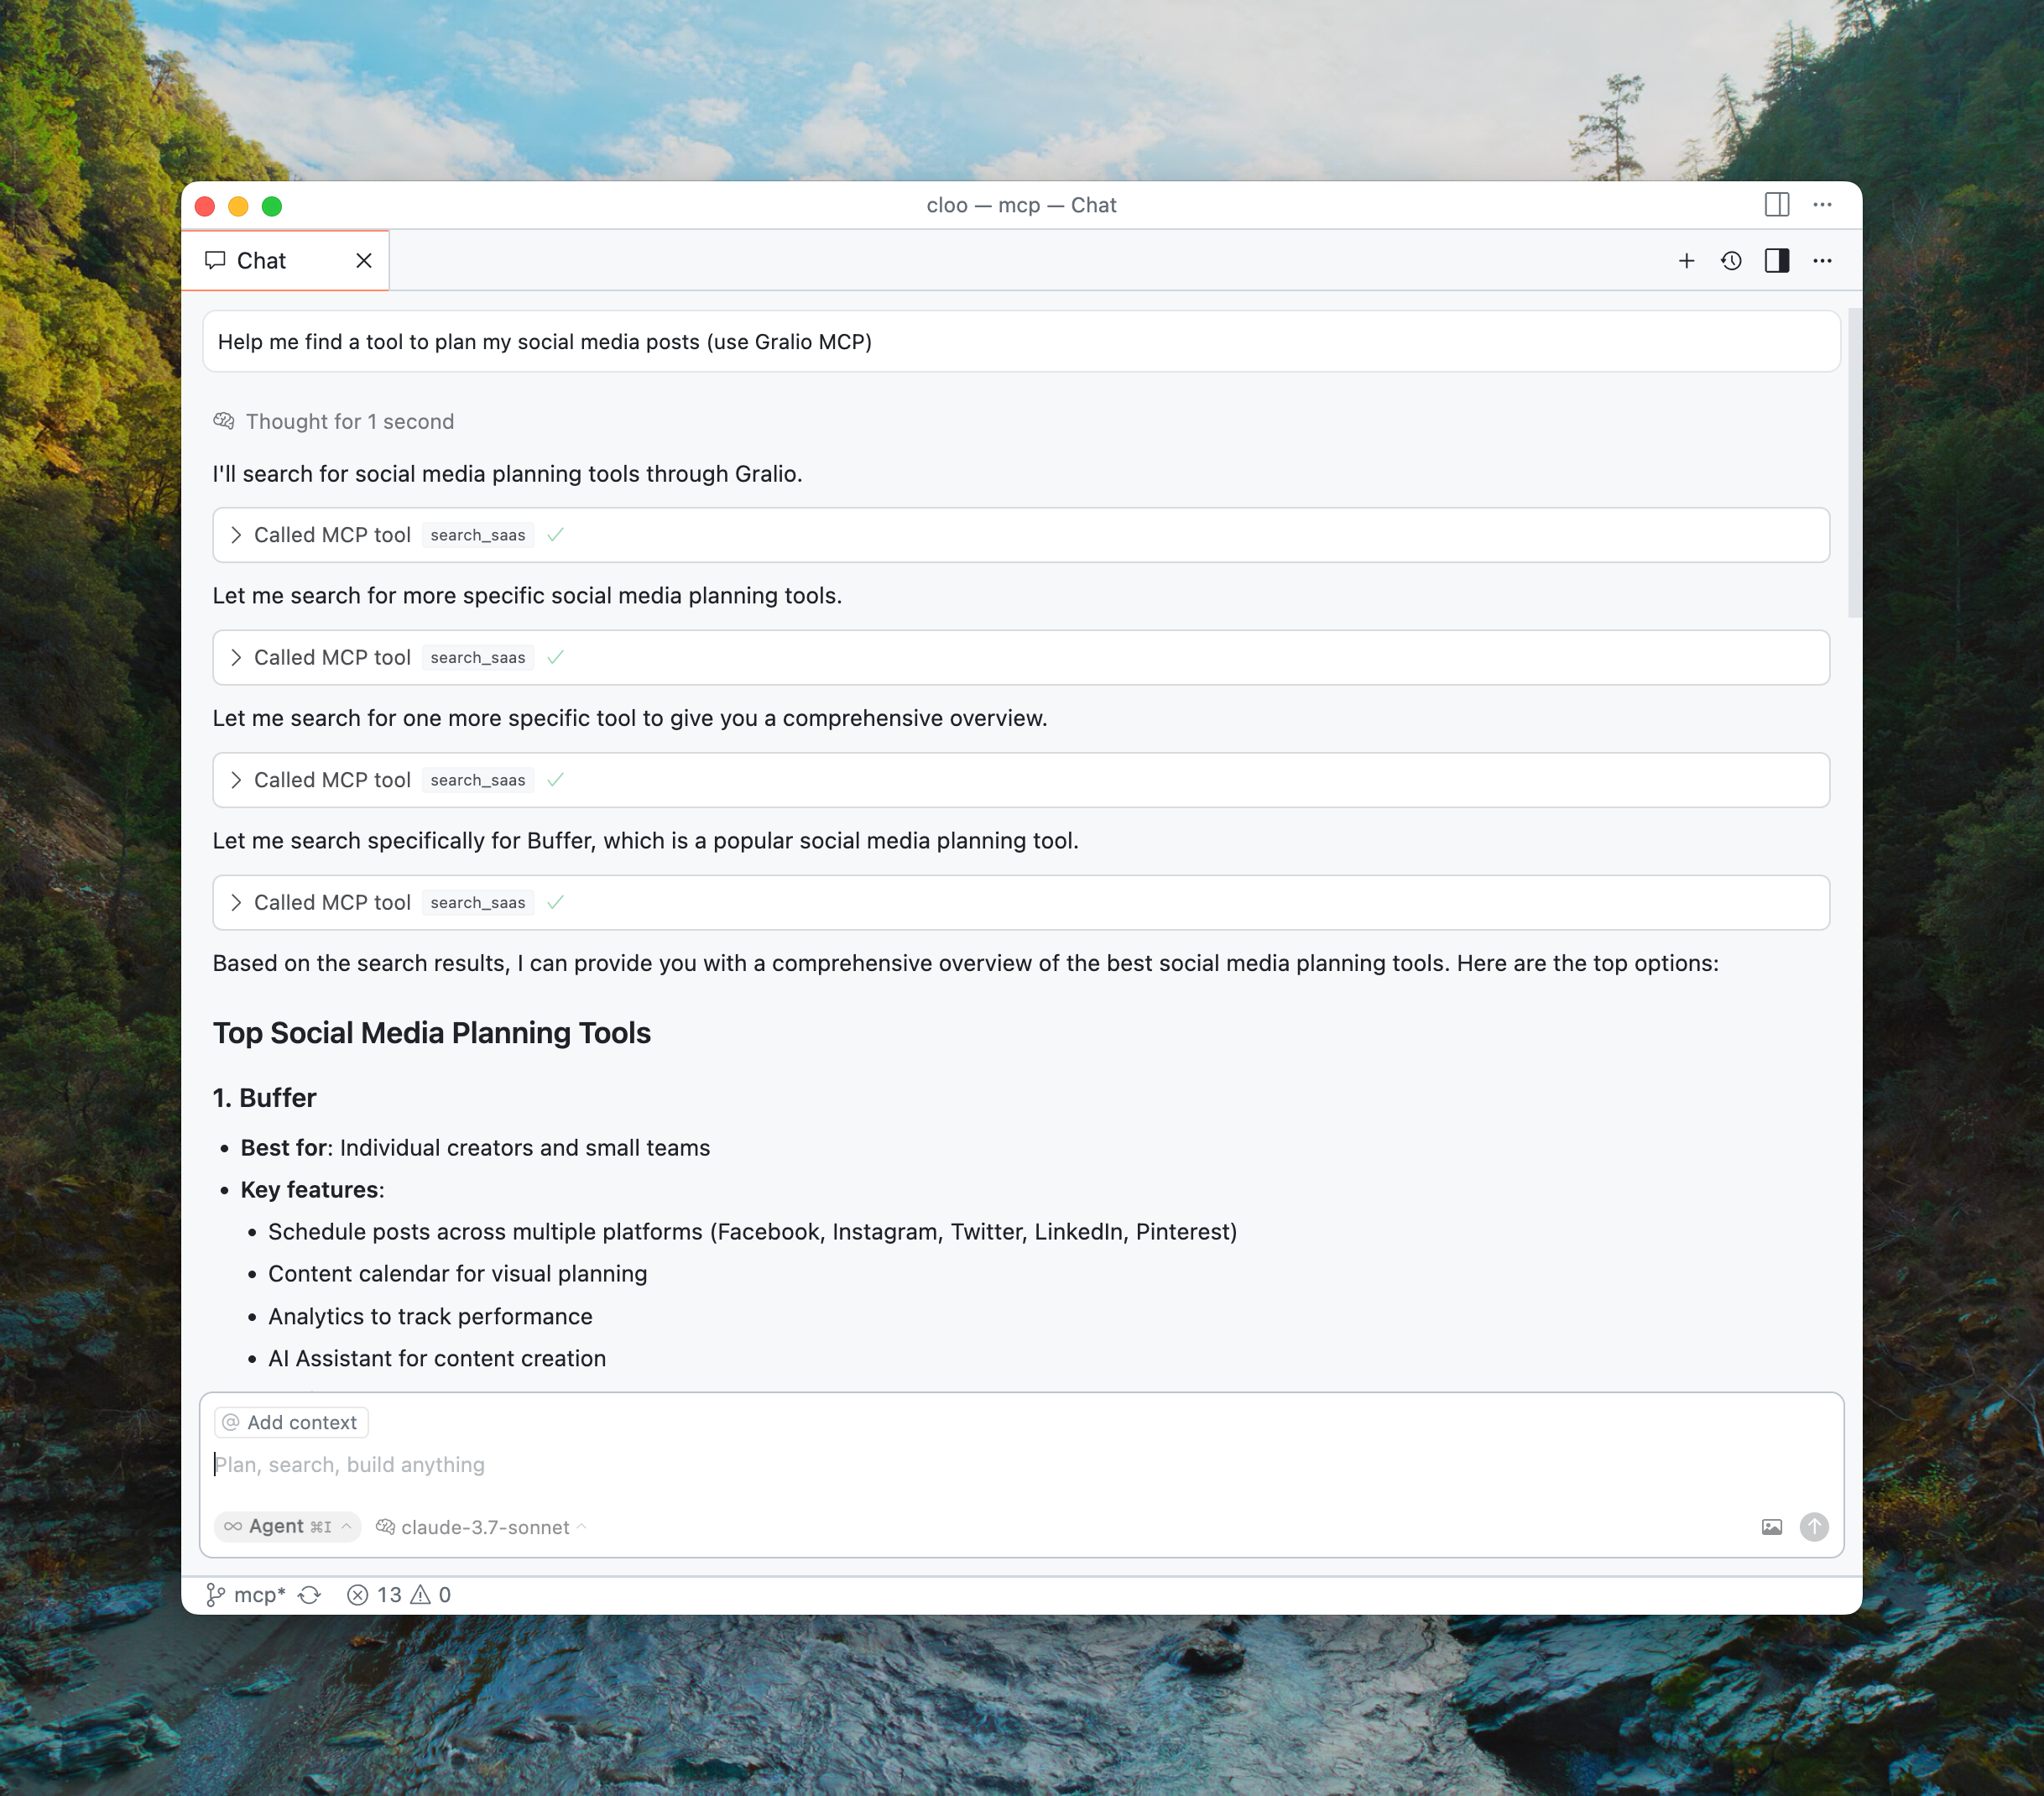
Task: Expand 'Thought for 1 second' reasoning
Action: tap(334, 421)
